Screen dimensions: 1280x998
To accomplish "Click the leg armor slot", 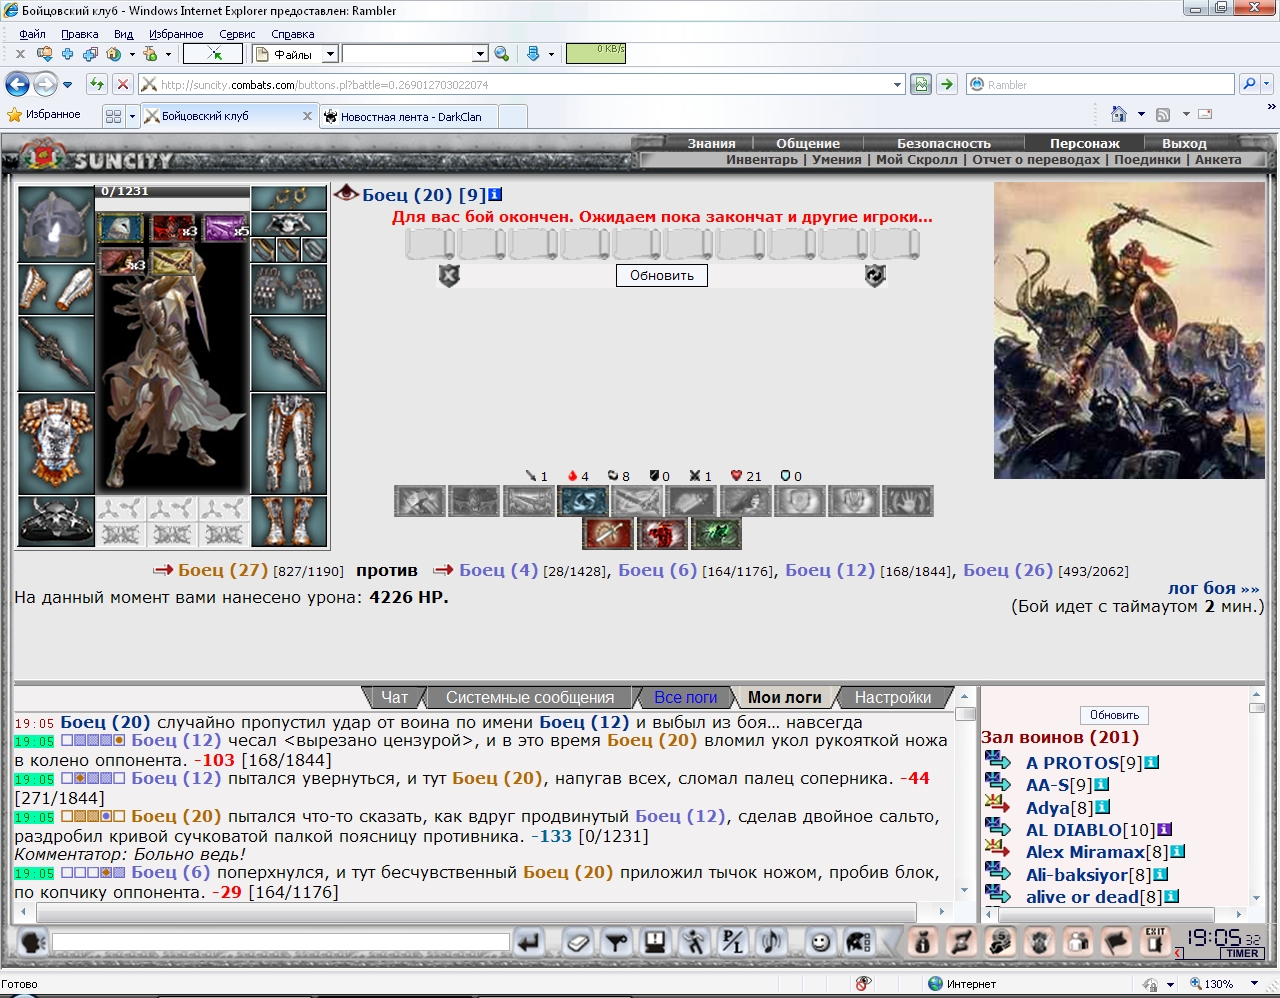I will (x=289, y=444).
